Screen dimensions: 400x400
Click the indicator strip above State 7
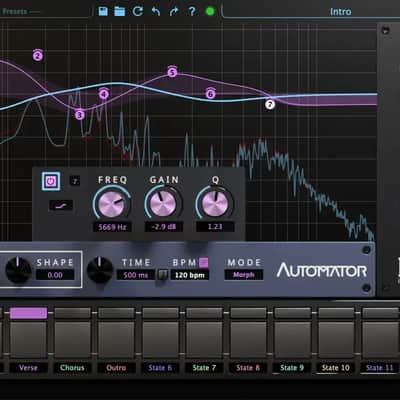(204, 313)
